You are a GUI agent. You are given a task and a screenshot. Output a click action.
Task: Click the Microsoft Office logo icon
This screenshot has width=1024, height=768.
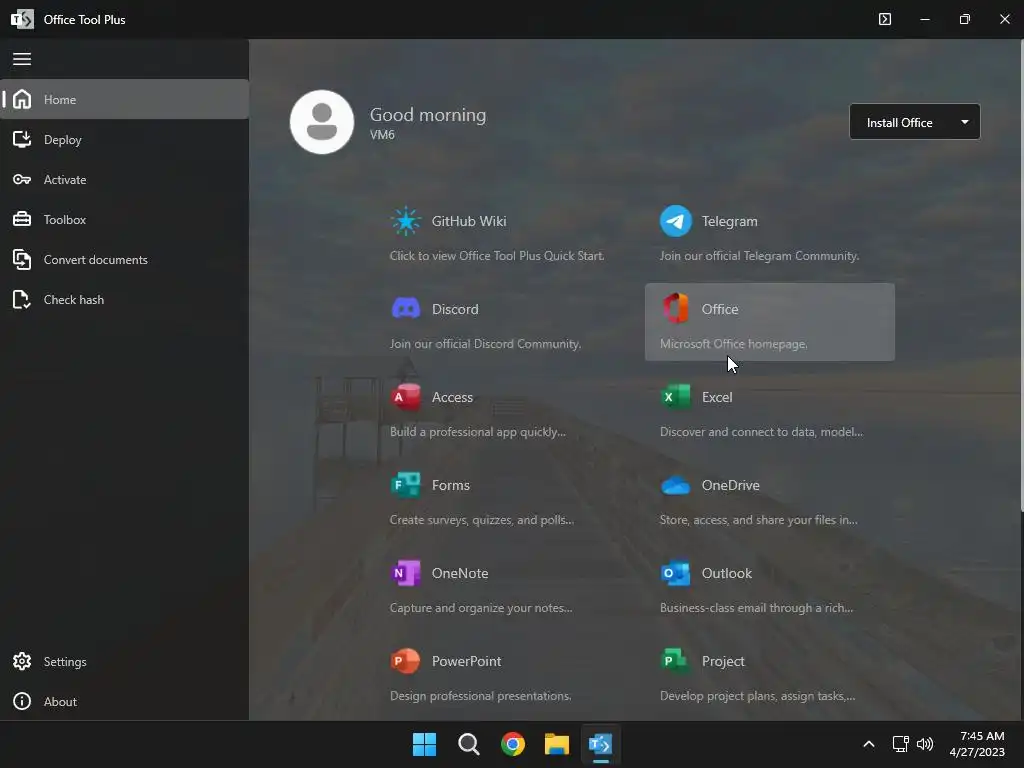675,308
